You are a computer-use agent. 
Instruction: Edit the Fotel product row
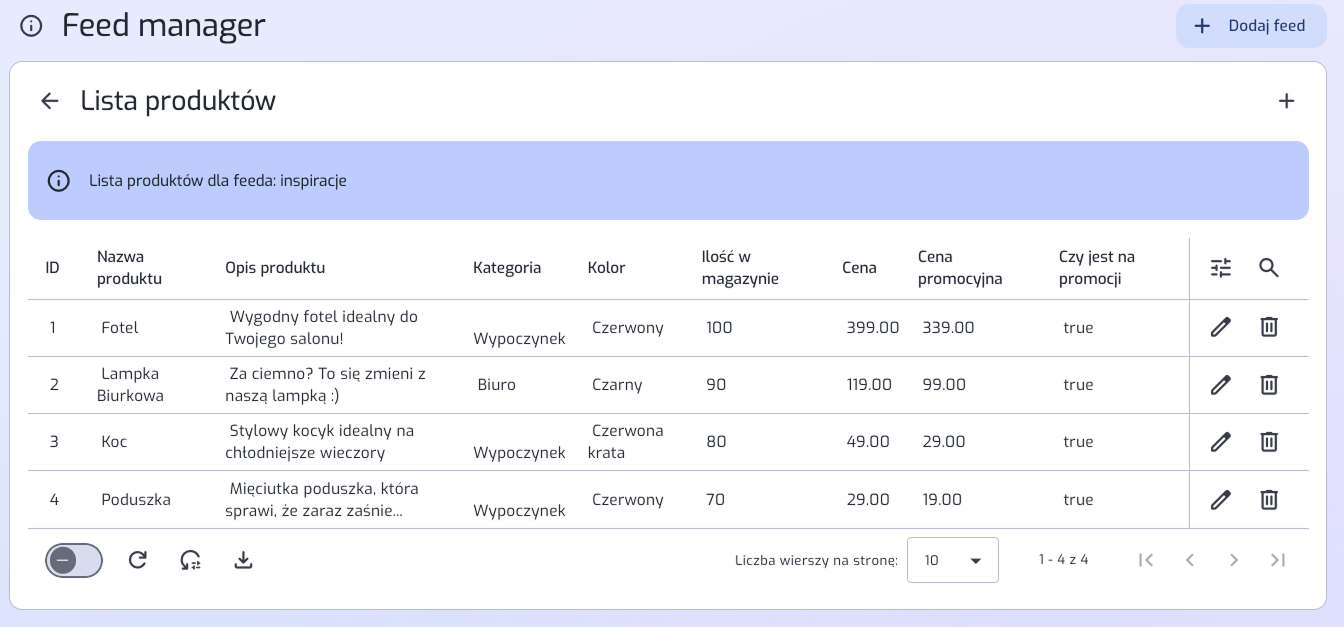(1221, 327)
